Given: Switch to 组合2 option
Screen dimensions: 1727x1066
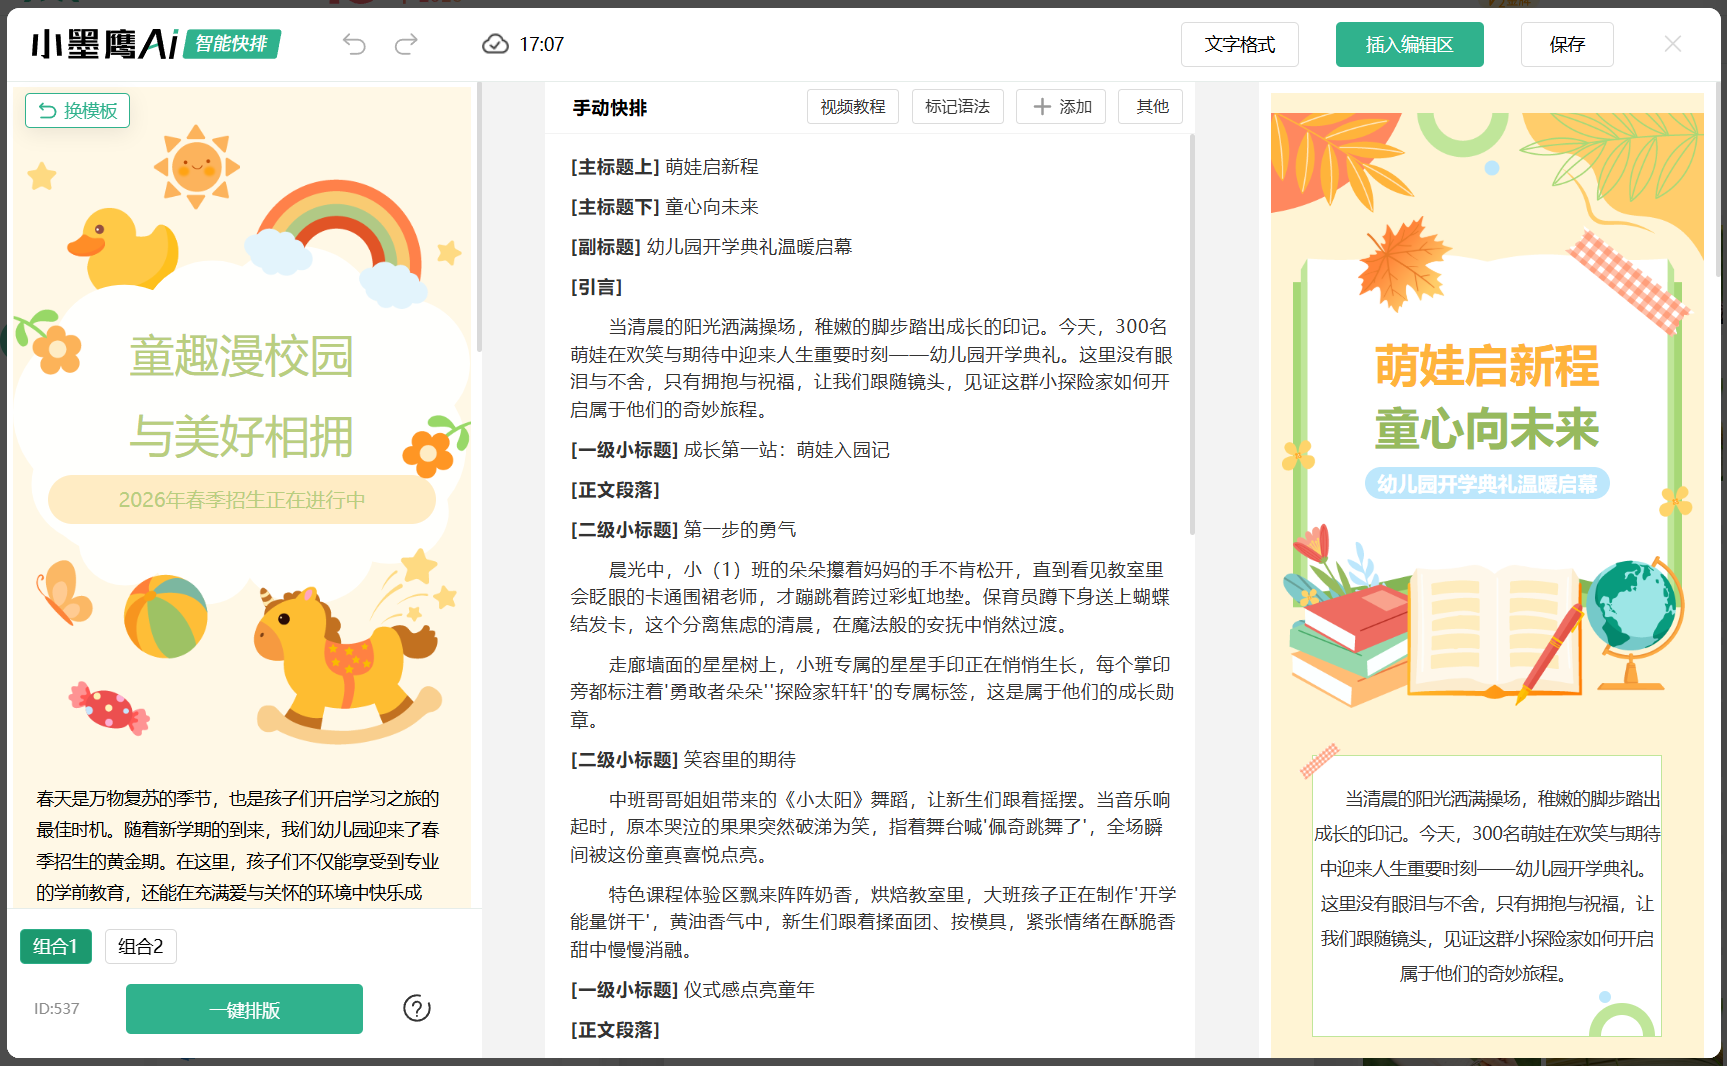Looking at the screenshot, I should (140, 946).
